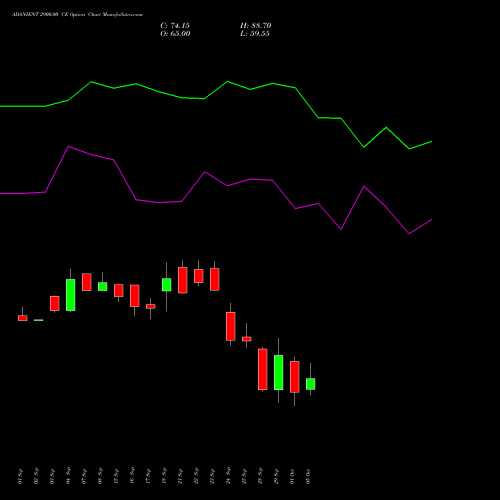Select the 29 Sep date label

pyautogui.click(x=276, y=476)
